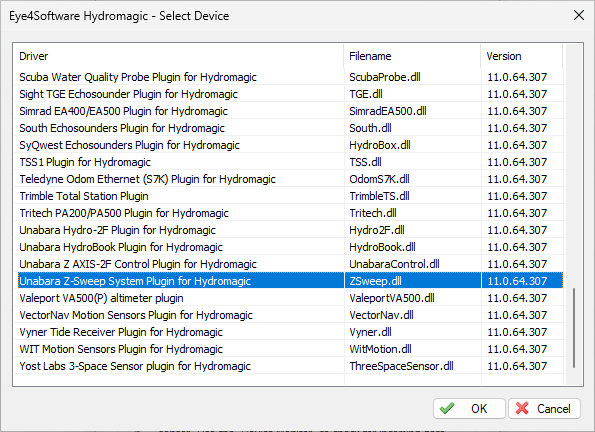Viewport: 595px width, 432px height.
Task: Pick Teledyne Odom Ethernet (S7K) Plugin
Action: pos(288,179)
